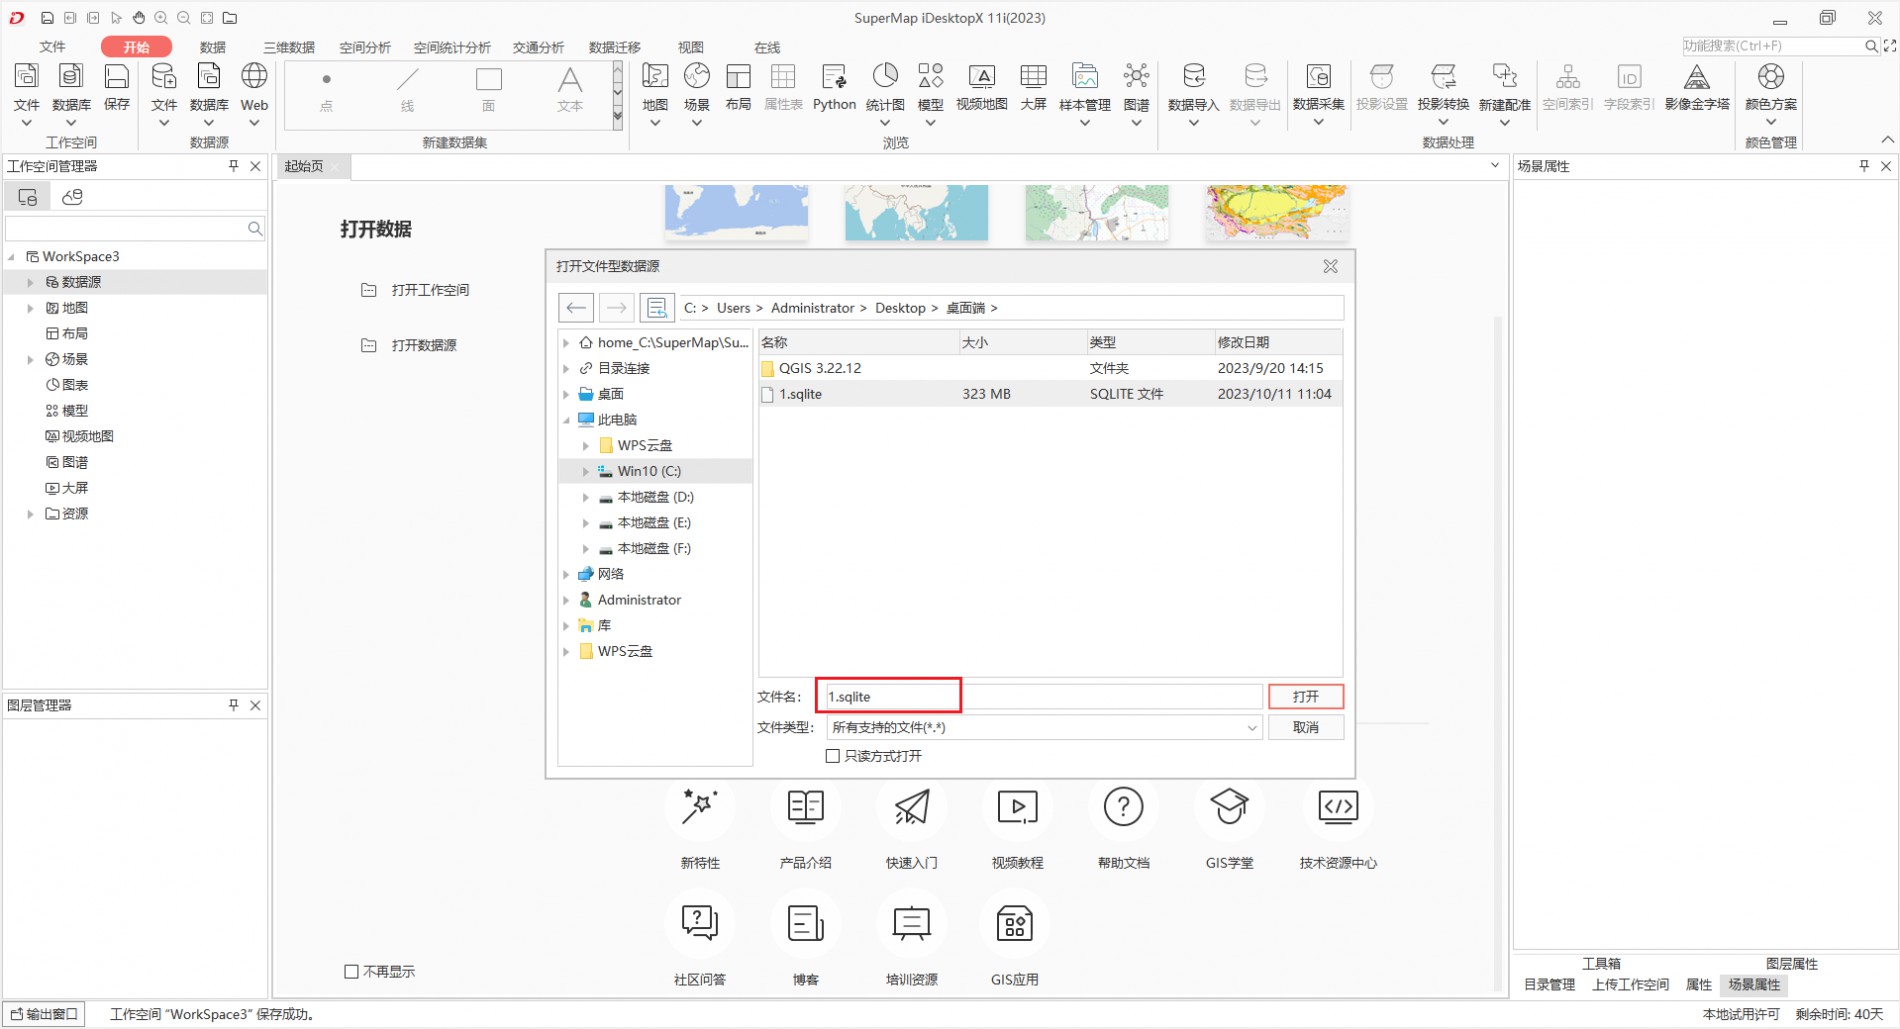Image resolution: width=1900 pixels, height=1029 pixels.
Task: Switch to the 目录管理 bottom tab
Action: [x=1549, y=985]
